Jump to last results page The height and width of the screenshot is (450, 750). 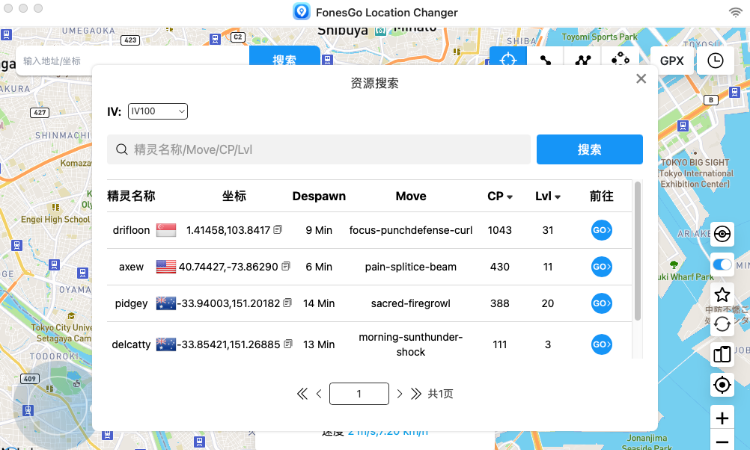click(416, 394)
